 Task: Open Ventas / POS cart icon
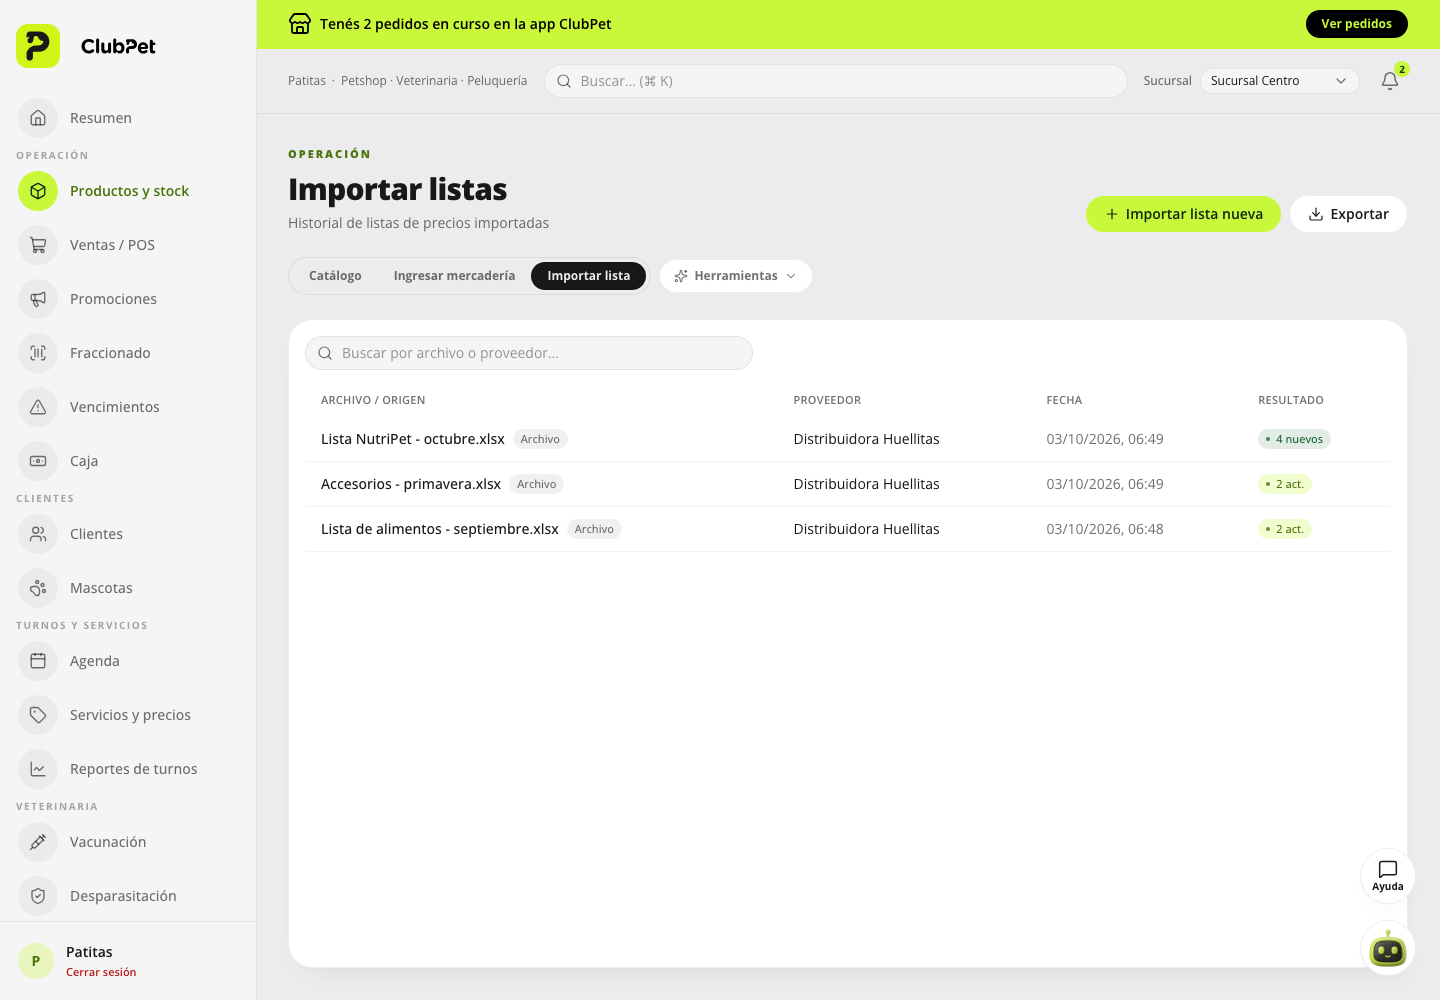[x=38, y=245]
